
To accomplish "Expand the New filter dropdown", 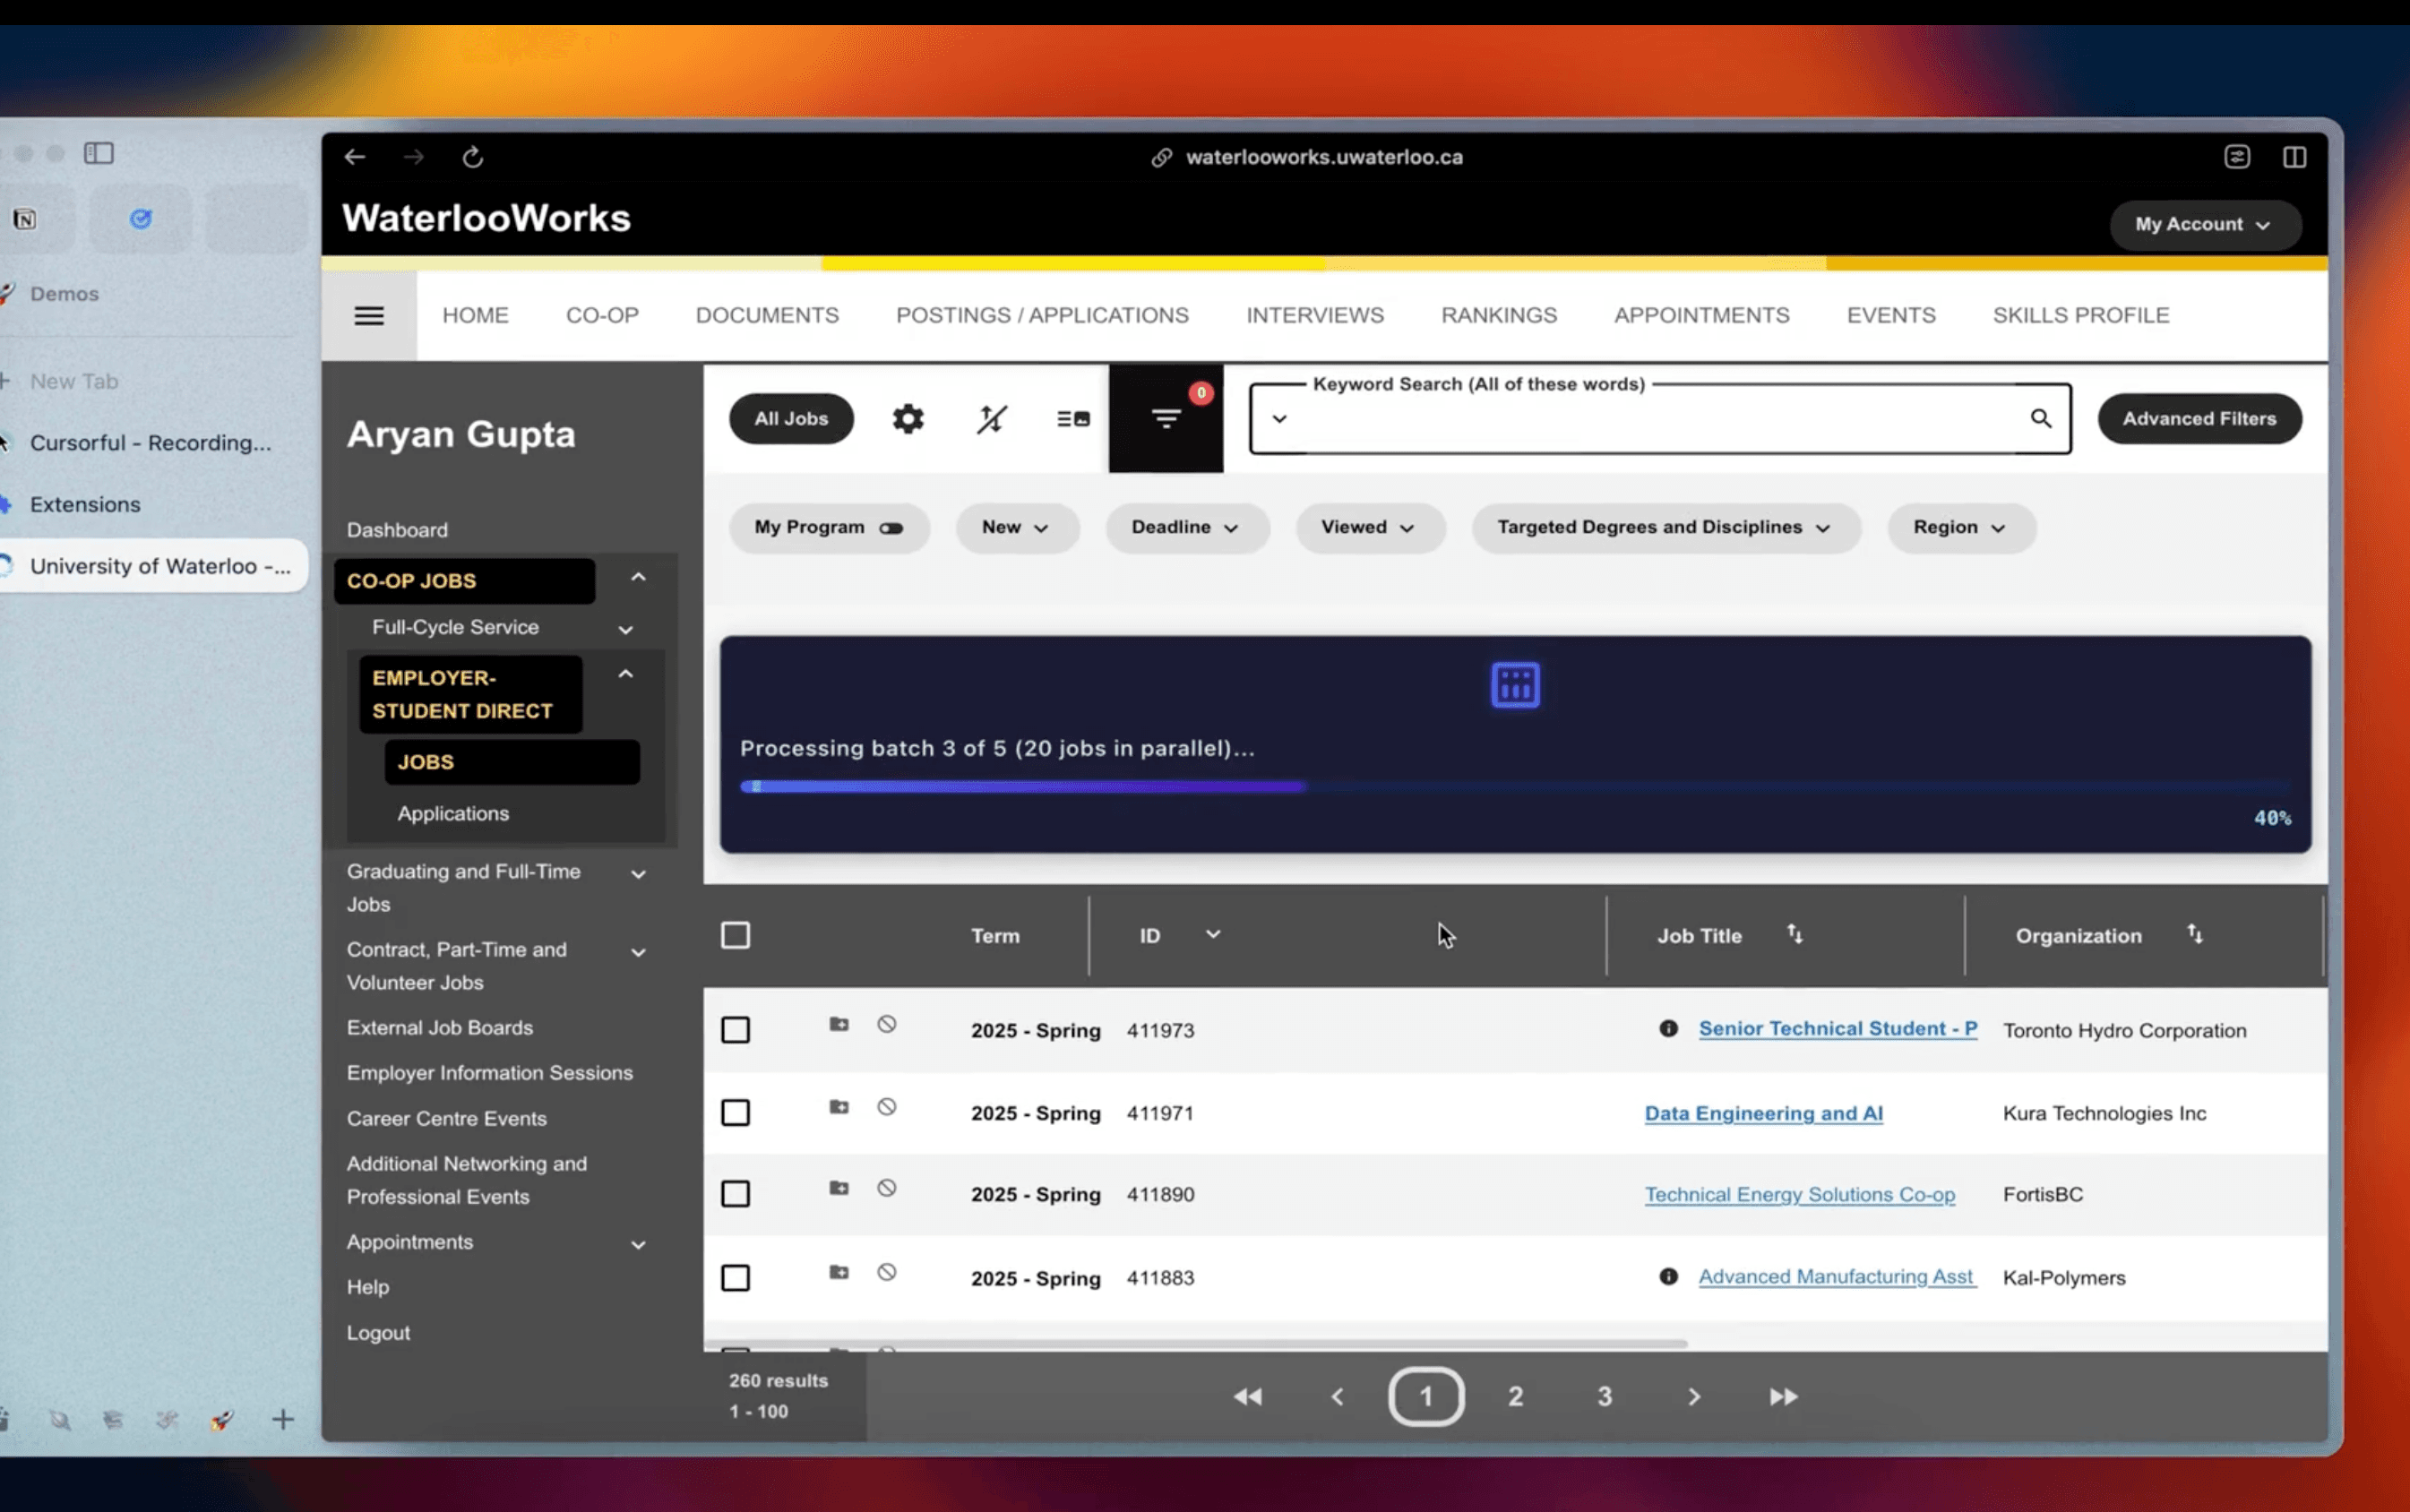I will click(1016, 528).
